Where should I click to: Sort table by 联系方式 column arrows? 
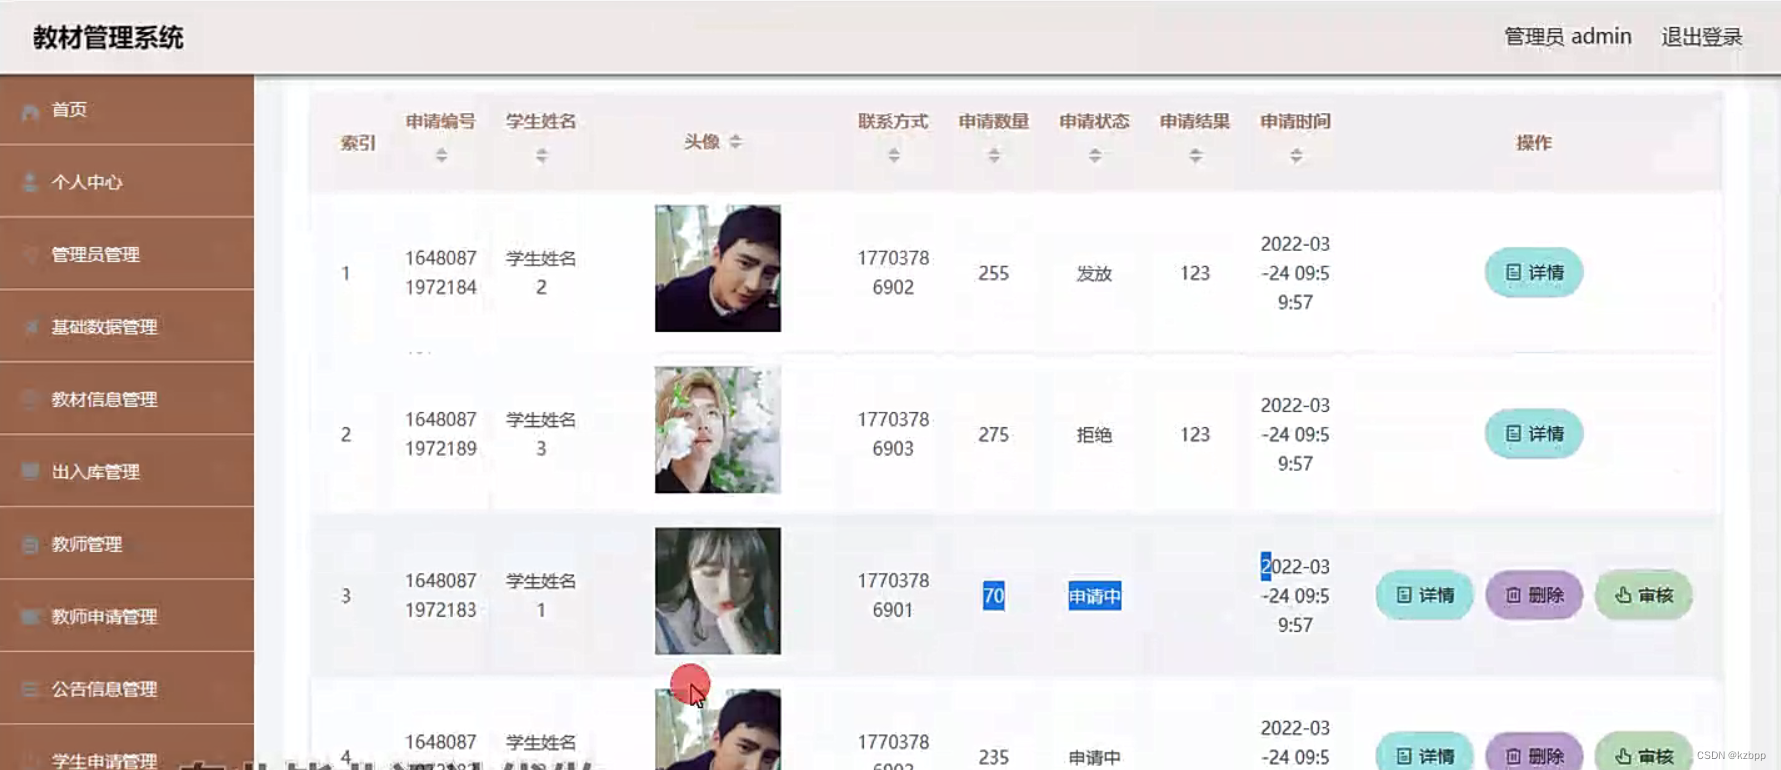(894, 156)
